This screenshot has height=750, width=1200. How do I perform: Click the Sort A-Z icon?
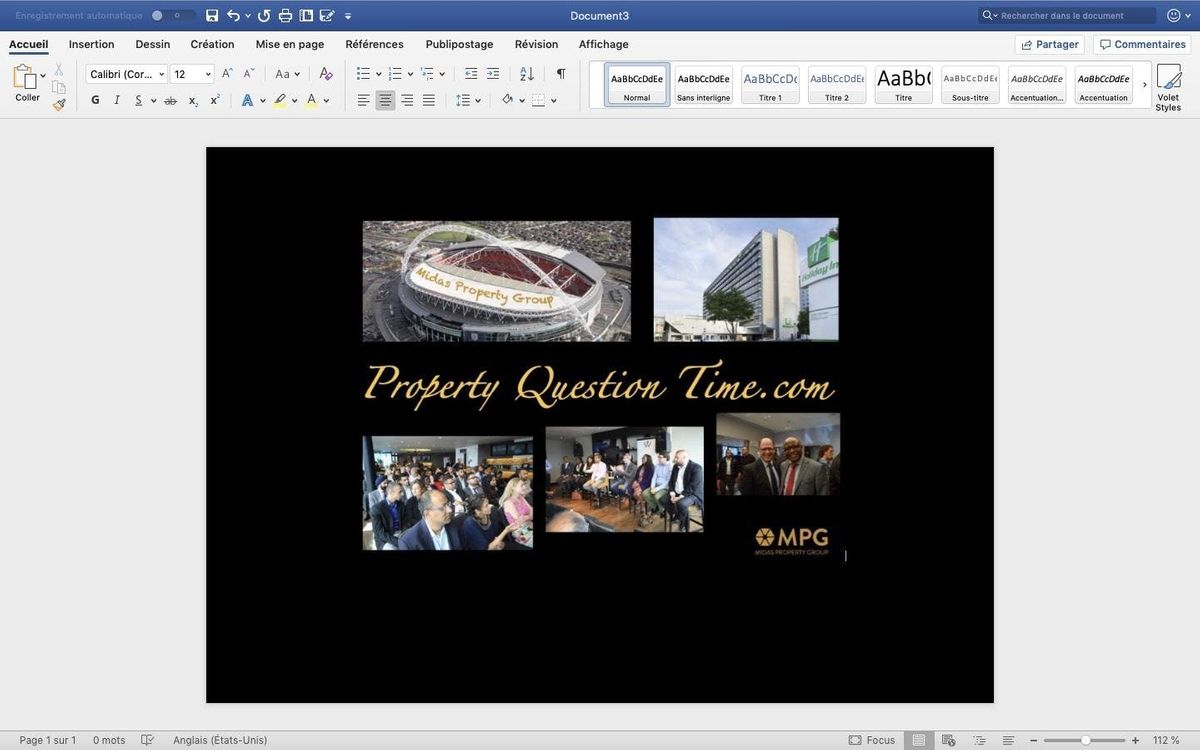click(527, 74)
